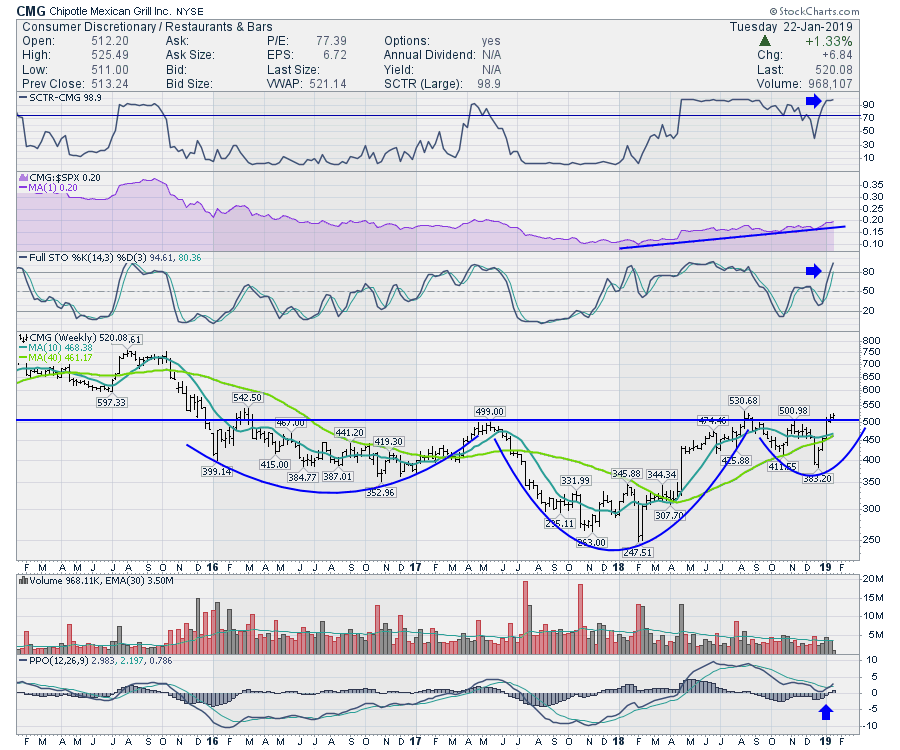This screenshot has width=900, height=750.
Task: Select the Open value 512.20
Action: click(x=110, y=41)
